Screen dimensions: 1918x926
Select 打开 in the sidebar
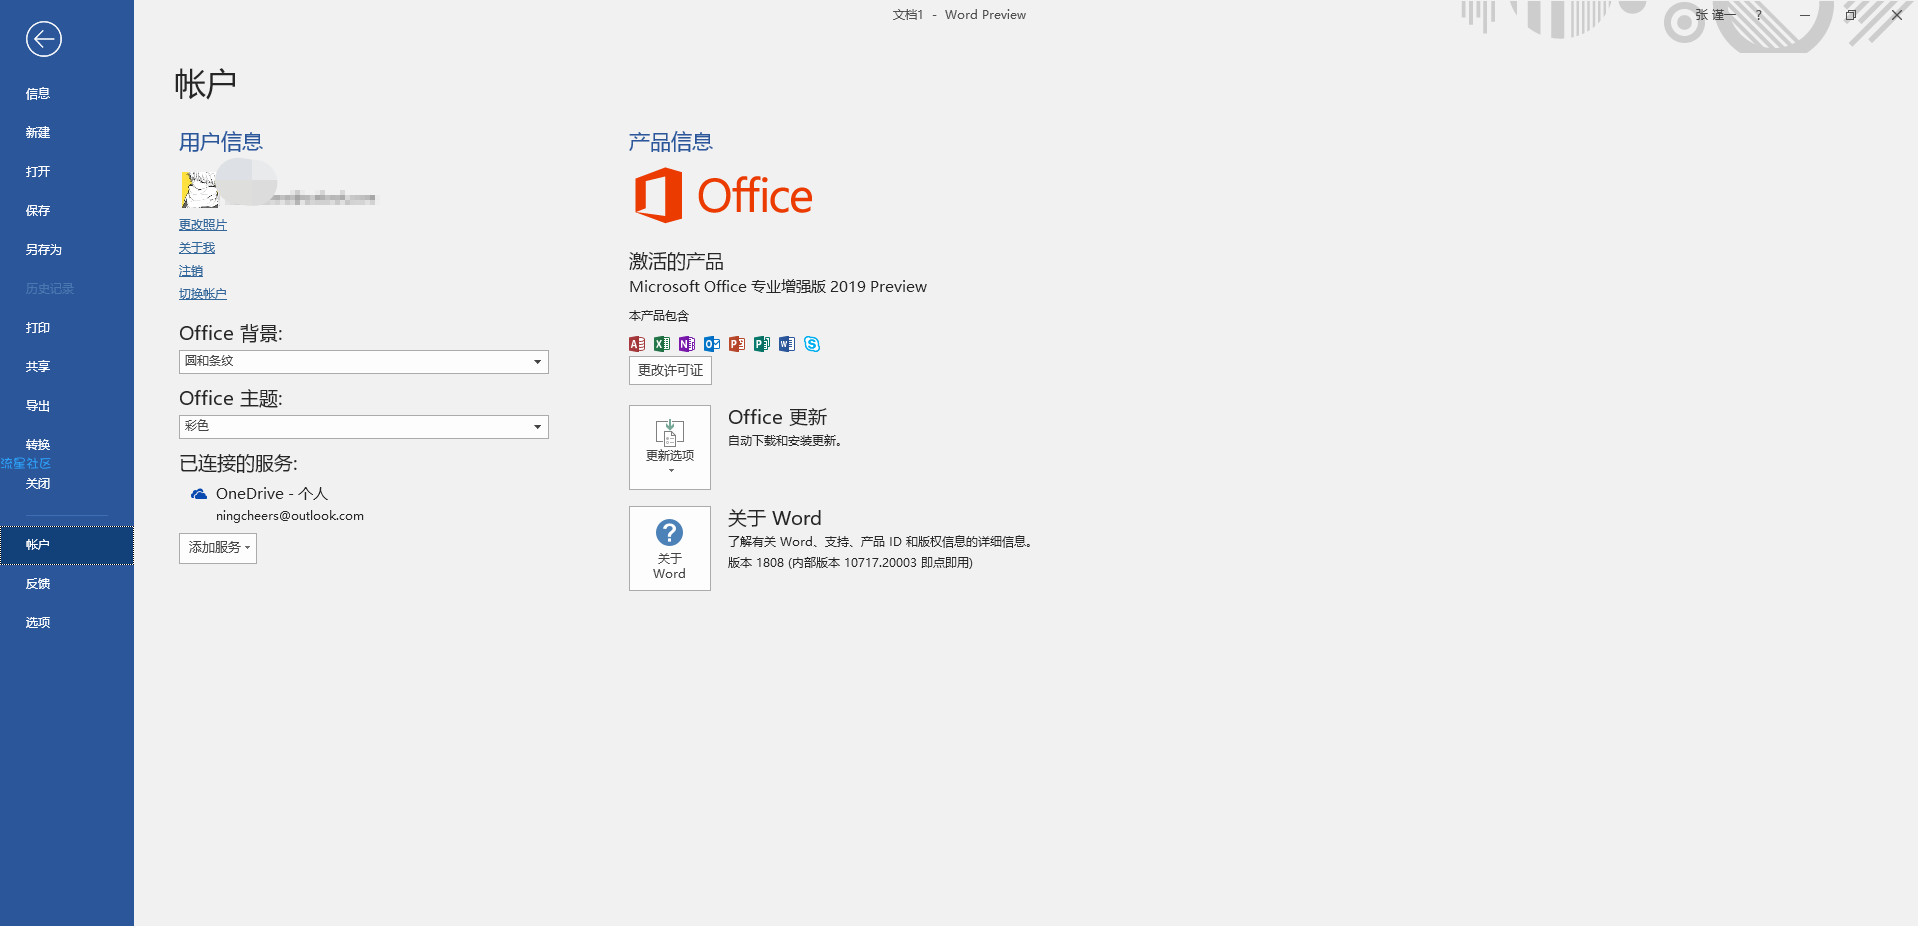(67, 172)
